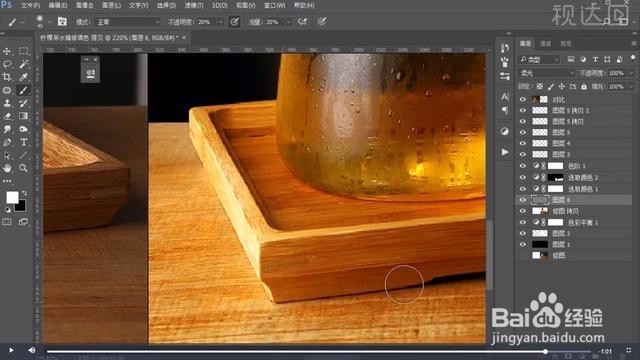Toggle pressure for opacity icon
Image resolution: width=640 pixels, height=360 pixels.
coord(234,22)
